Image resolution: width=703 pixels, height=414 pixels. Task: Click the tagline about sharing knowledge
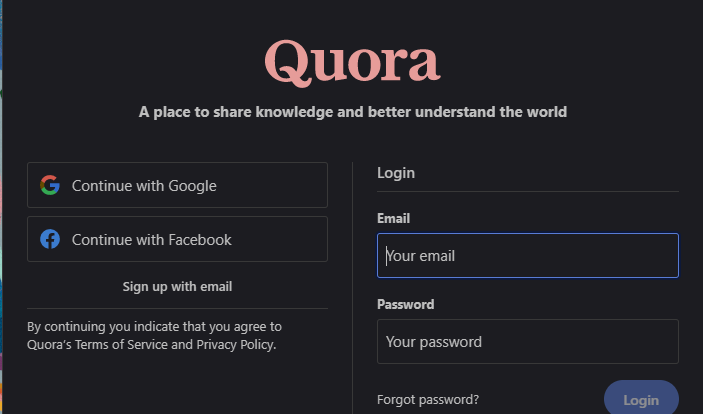[352, 112]
